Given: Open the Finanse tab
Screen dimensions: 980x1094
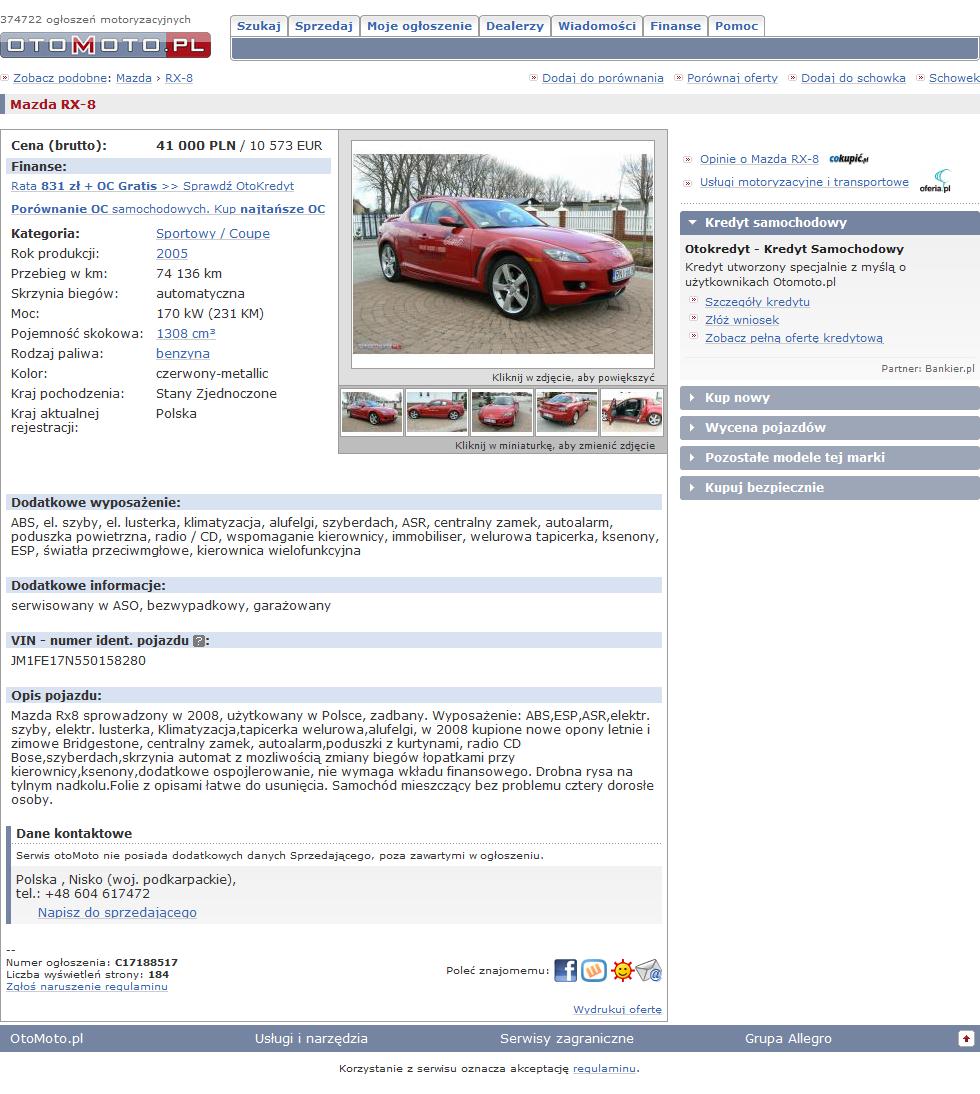Looking at the screenshot, I should tap(675, 26).
